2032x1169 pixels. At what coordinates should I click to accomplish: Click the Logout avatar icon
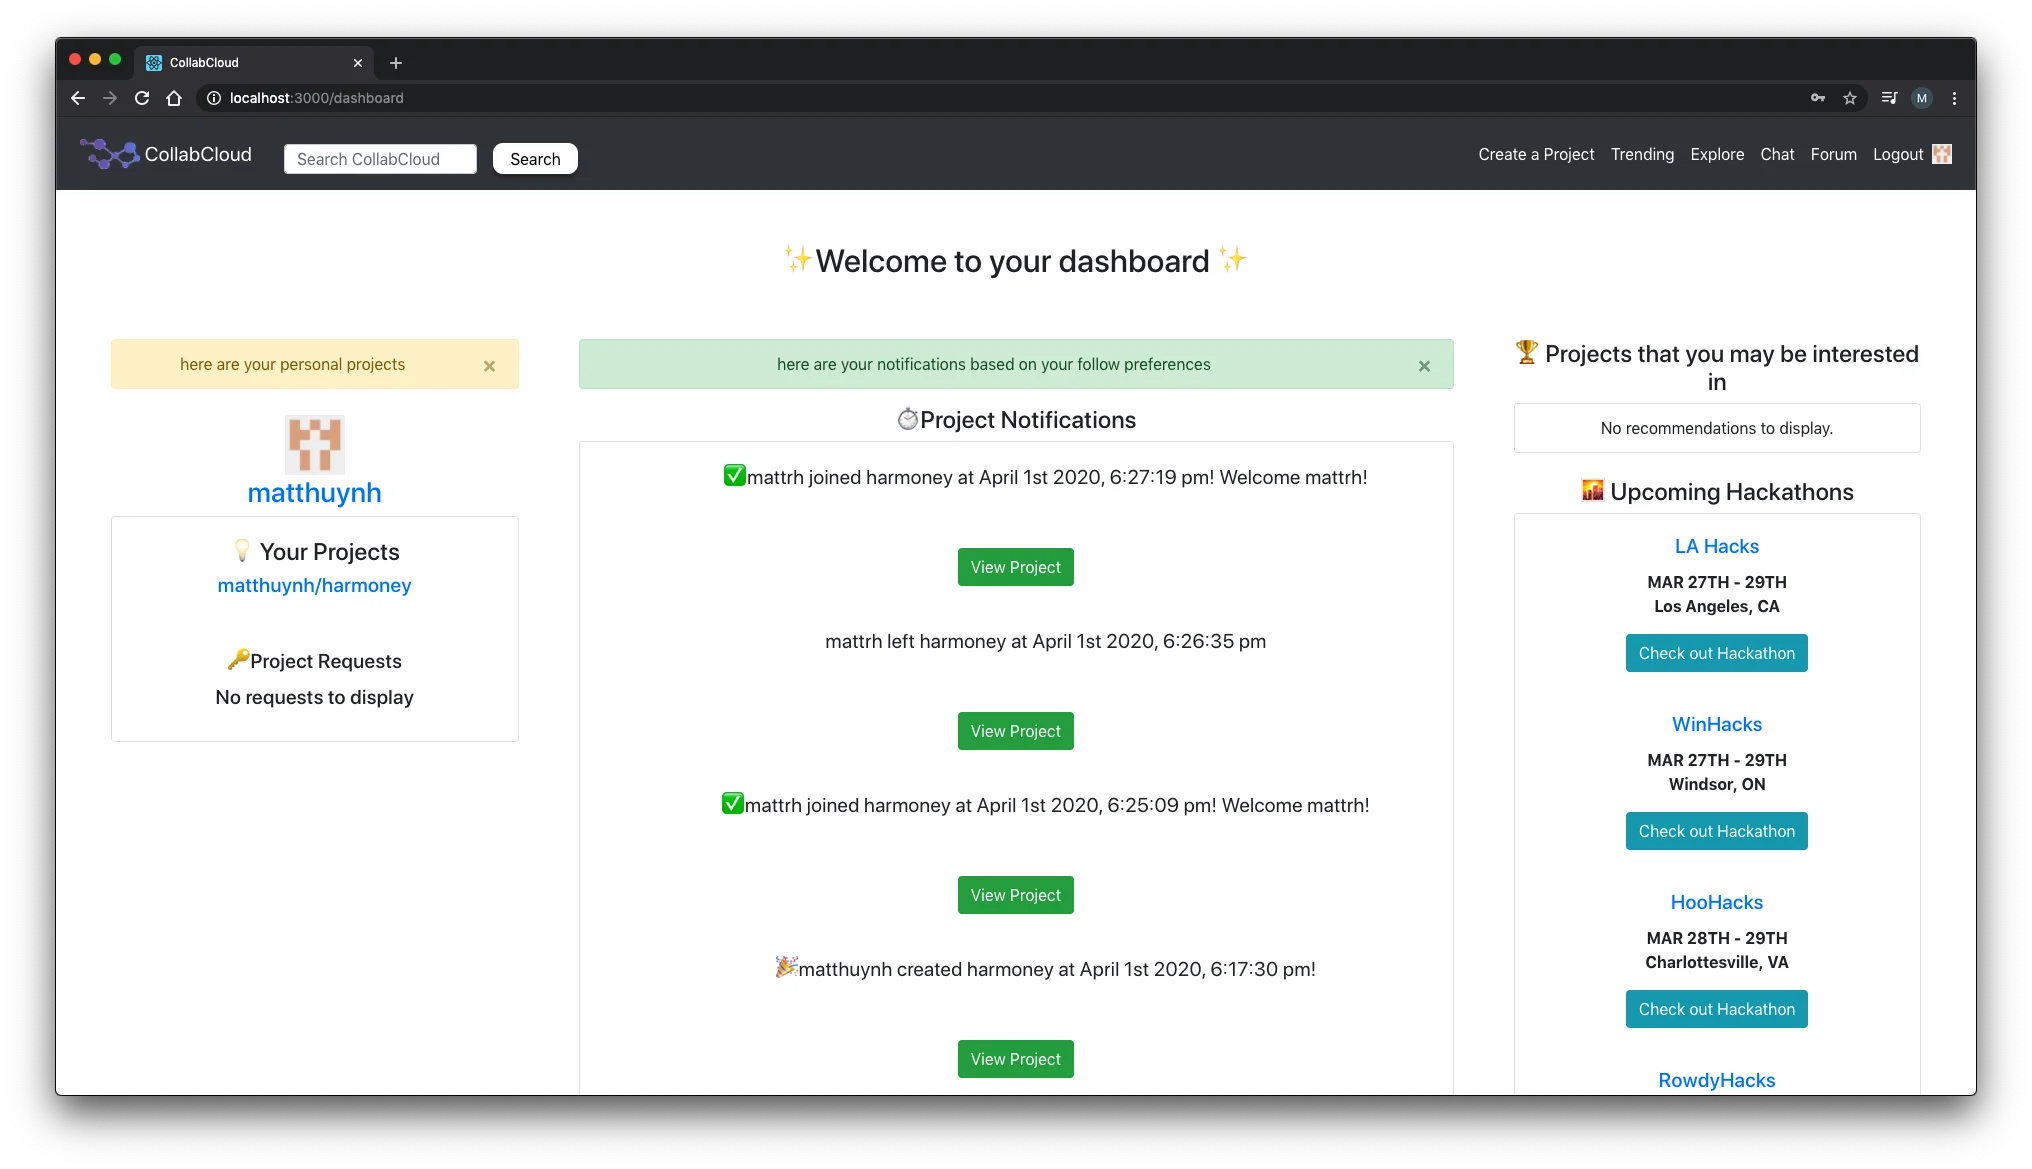point(1941,154)
